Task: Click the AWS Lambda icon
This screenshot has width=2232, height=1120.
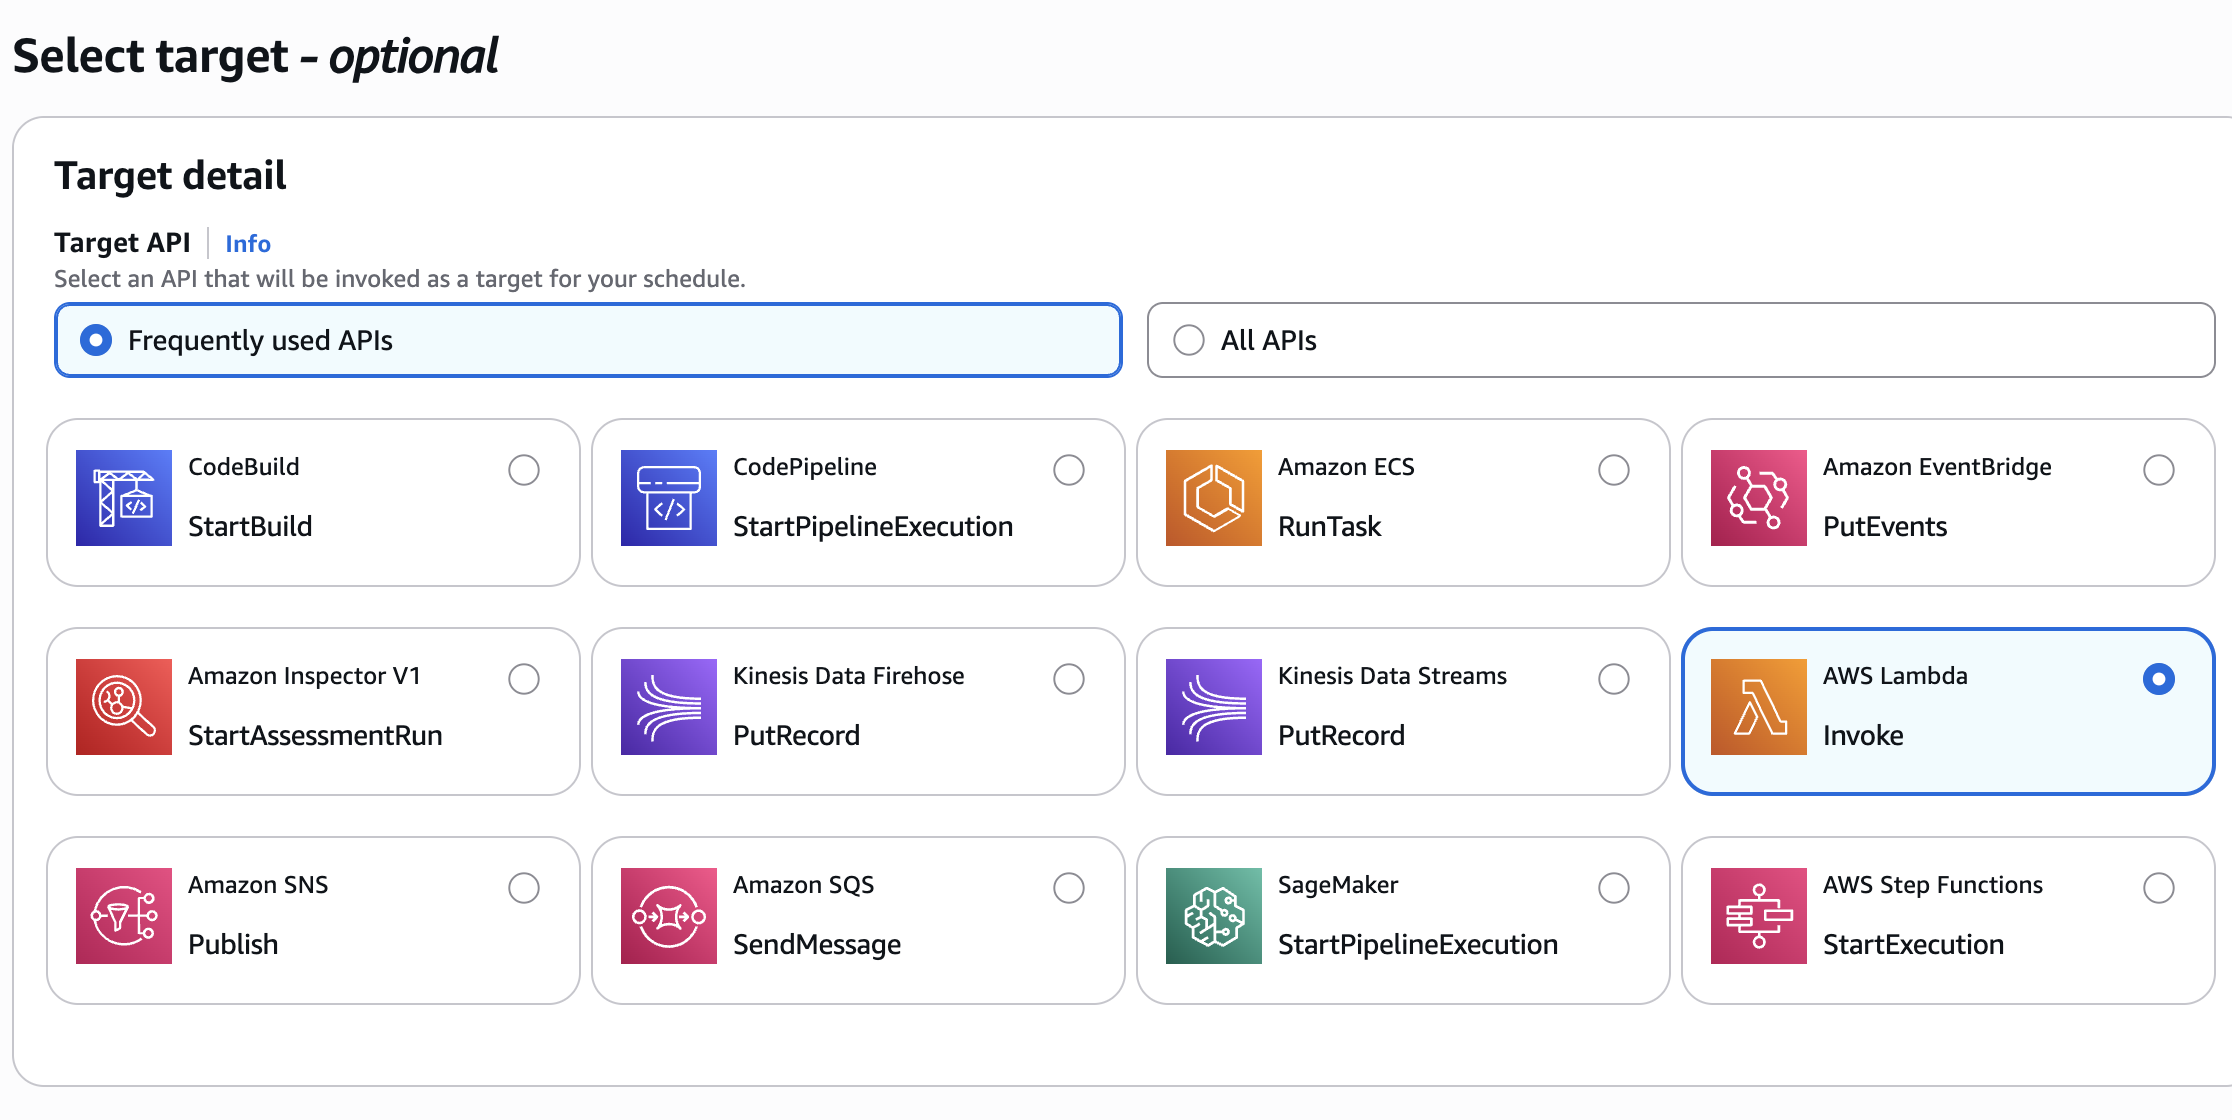Action: tap(1758, 707)
